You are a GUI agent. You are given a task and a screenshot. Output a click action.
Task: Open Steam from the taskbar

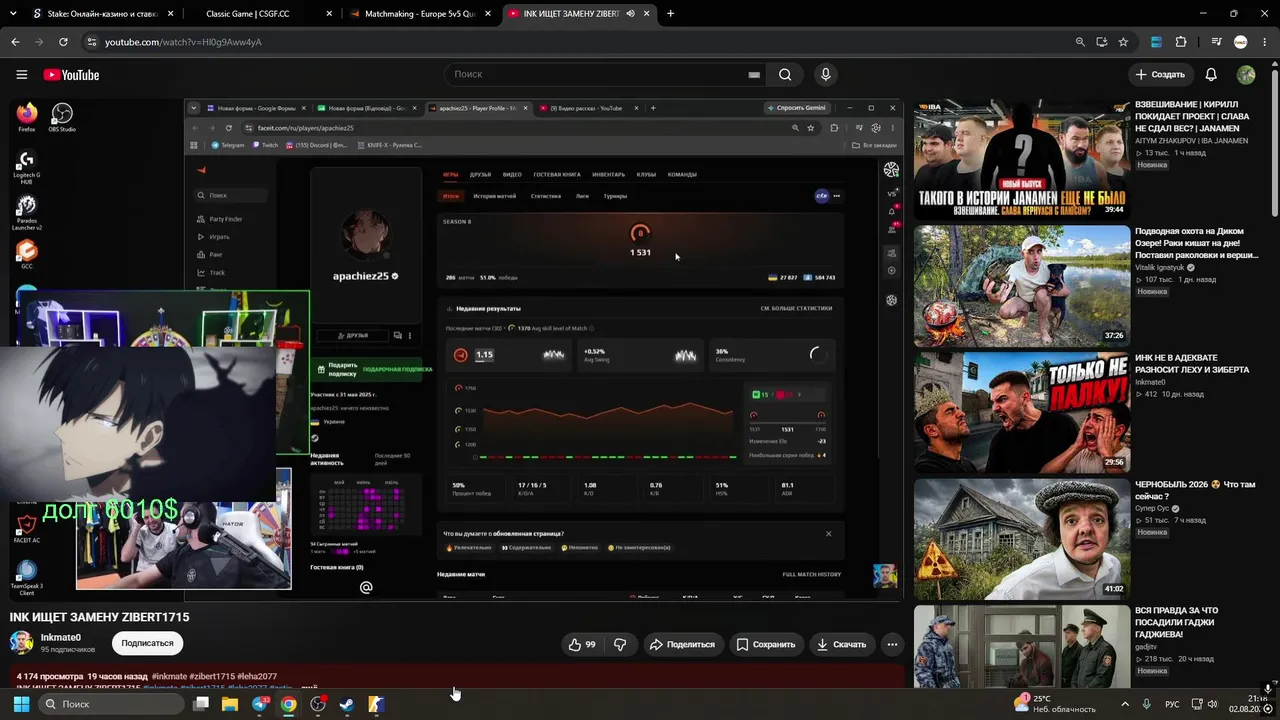[x=347, y=704]
